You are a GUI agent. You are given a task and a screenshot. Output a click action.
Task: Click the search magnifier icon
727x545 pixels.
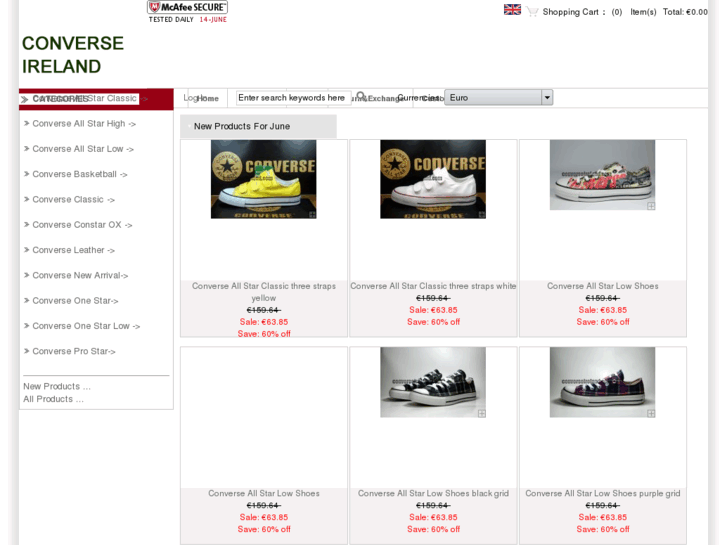pos(361,96)
